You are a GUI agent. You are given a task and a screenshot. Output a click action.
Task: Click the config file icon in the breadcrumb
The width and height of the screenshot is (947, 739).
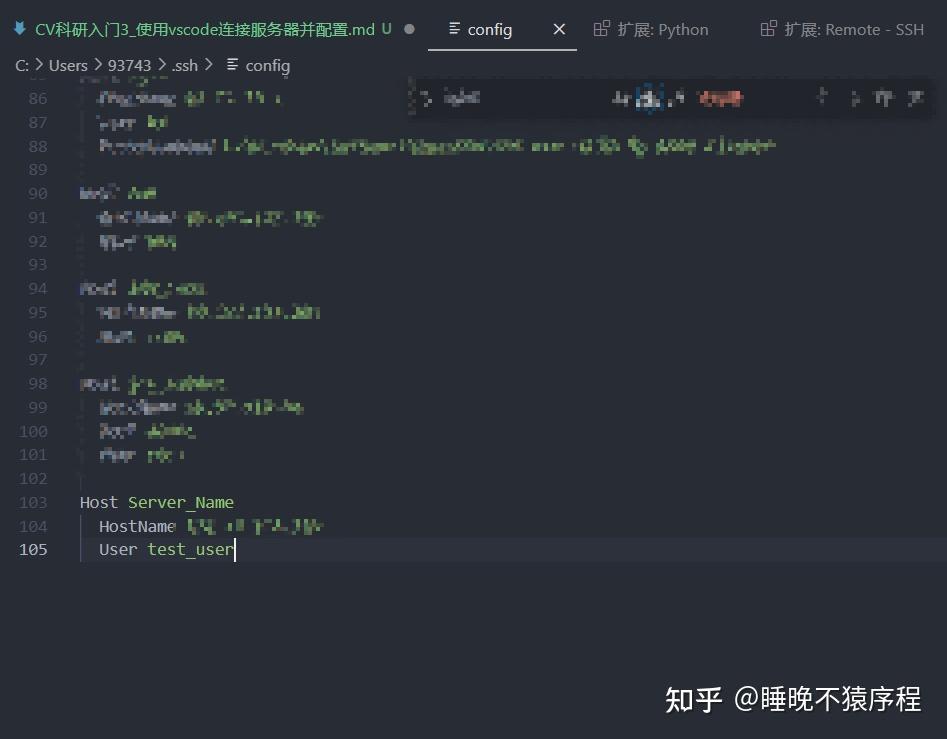pos(232,65)
